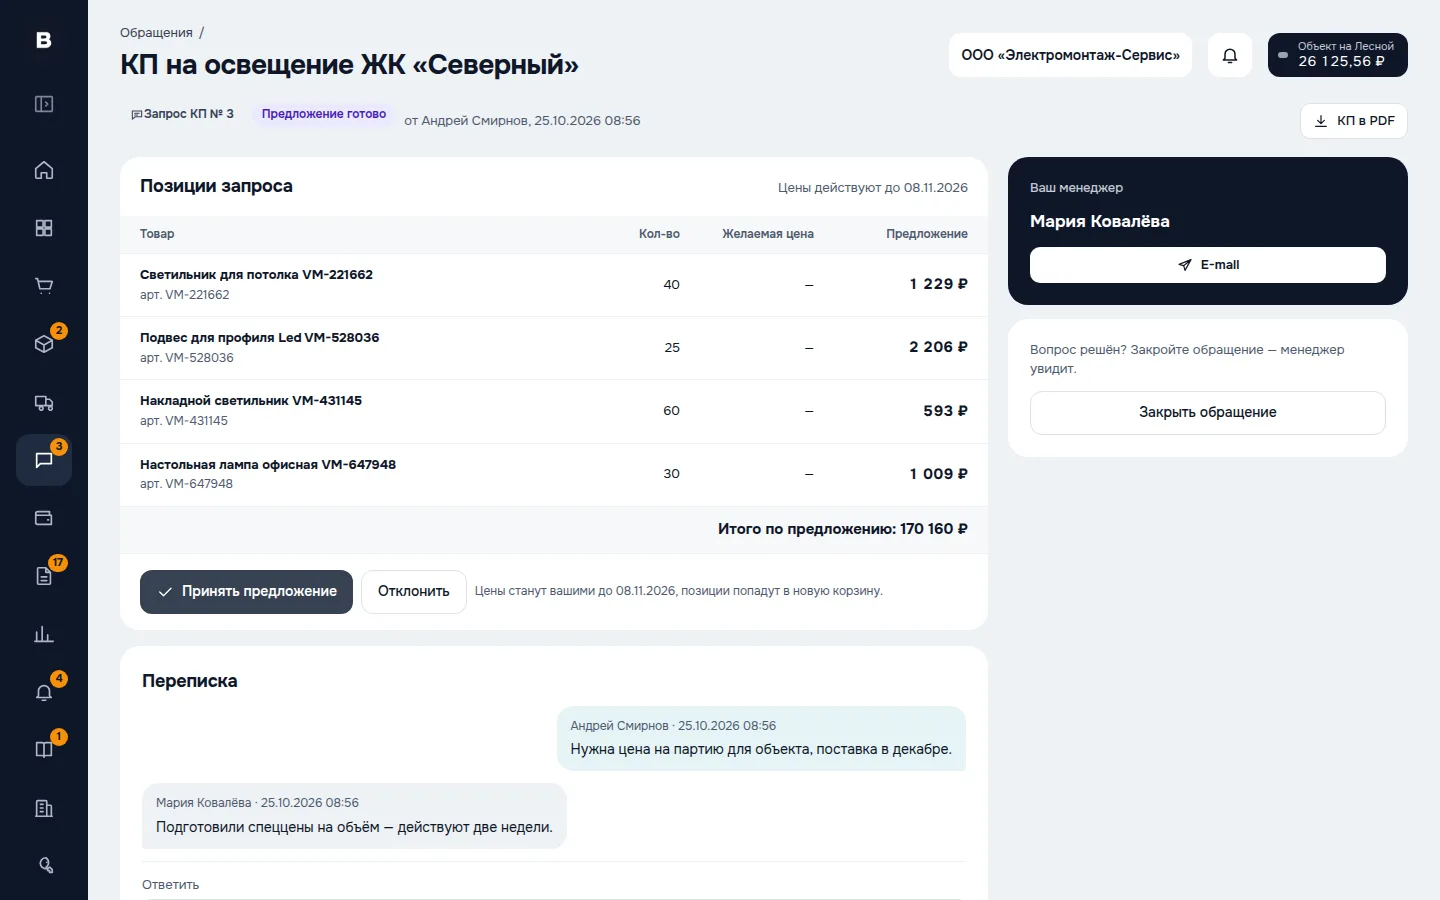Image resolution: width=1440 pixels, height=900 pixels.
Task: Open the catalog grid icon
Action: (x=44, y=228)
